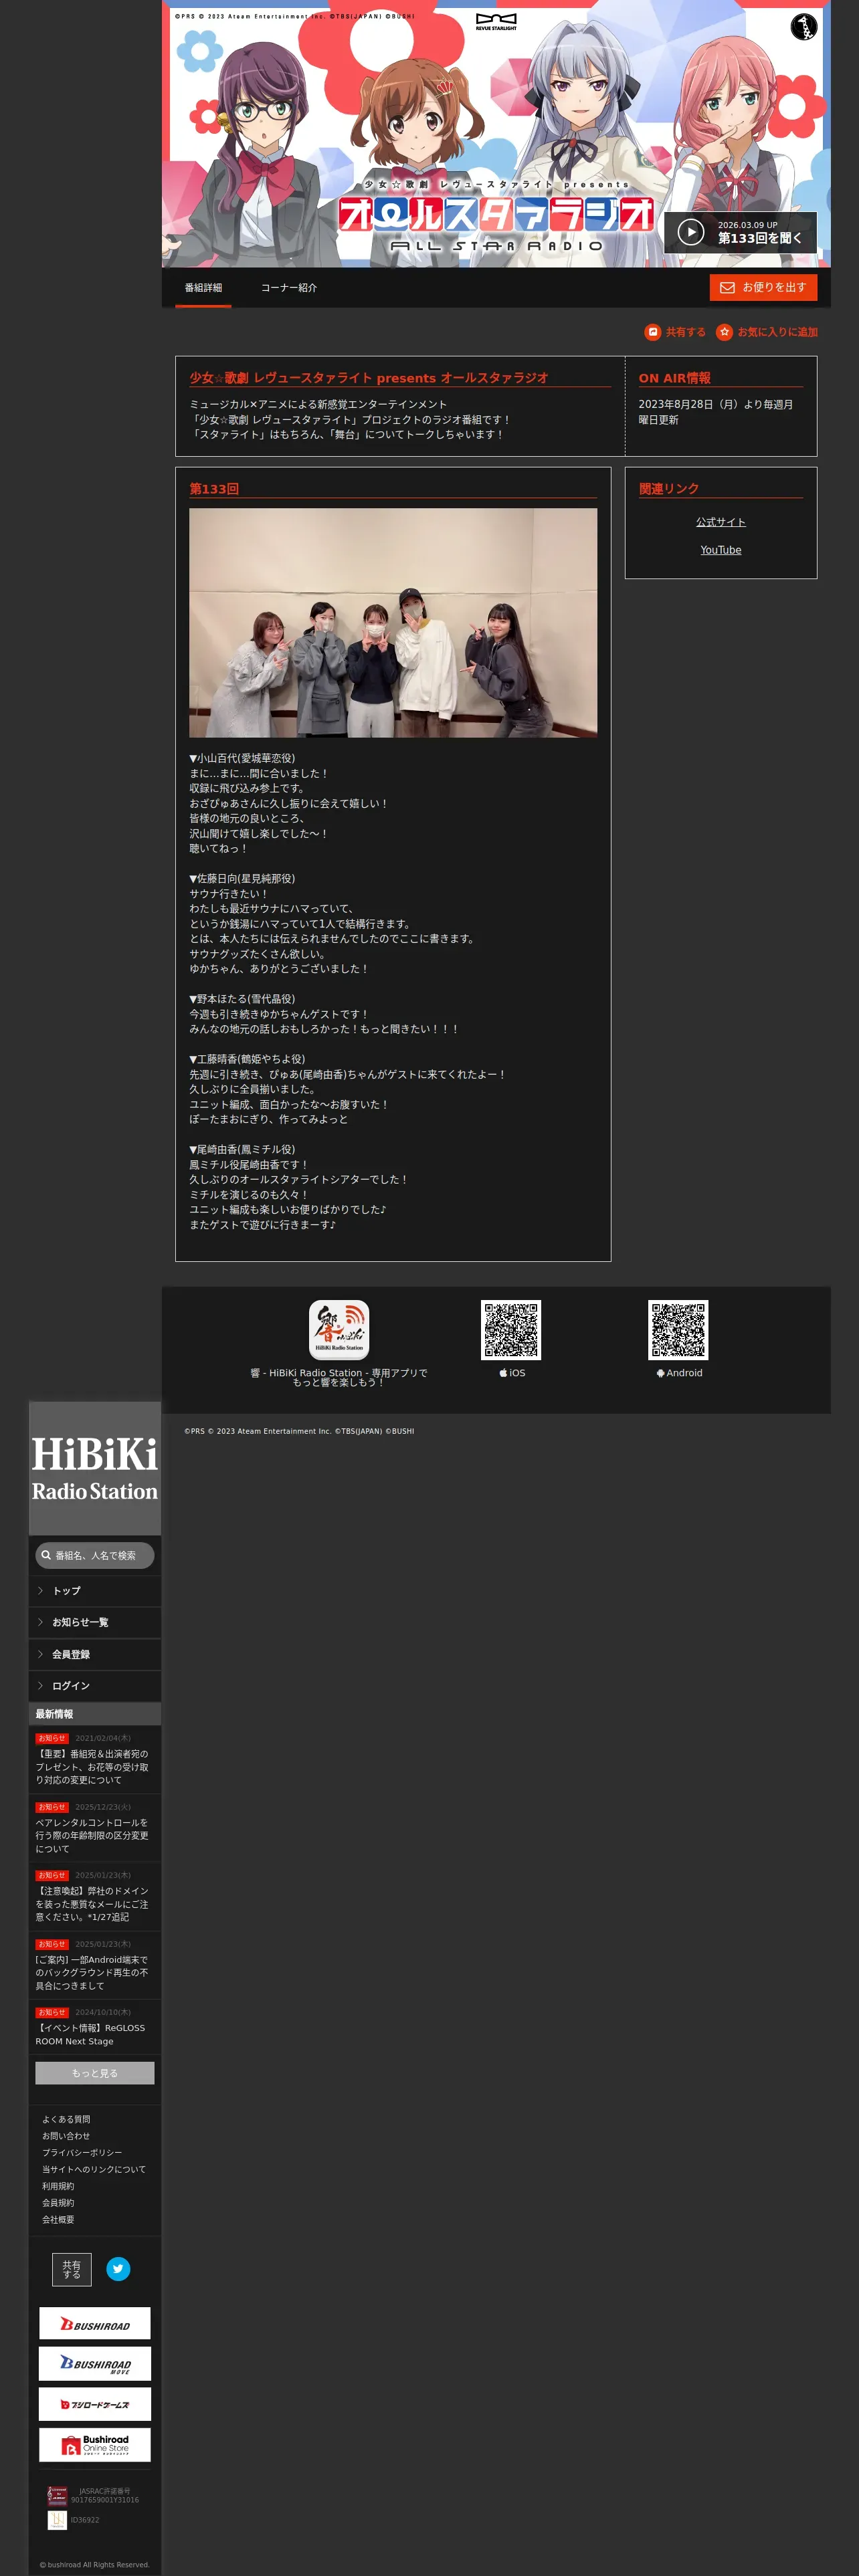Open トップ in the sidebar menu
Viewport: 859px width, 2576px height.
[95, 1590]
